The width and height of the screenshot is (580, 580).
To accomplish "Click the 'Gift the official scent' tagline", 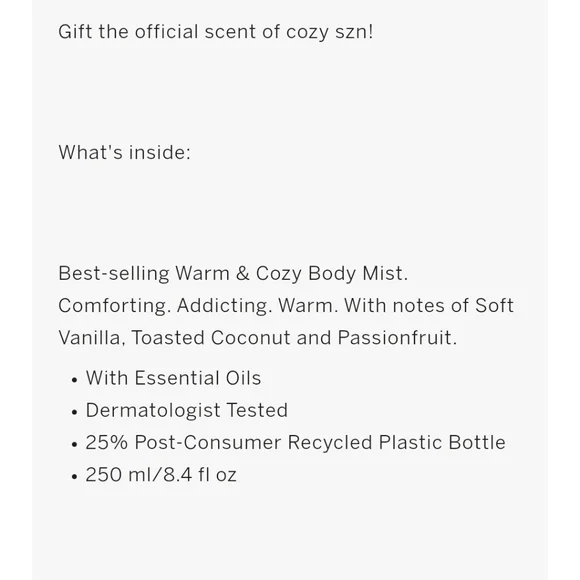I will 216,32.
